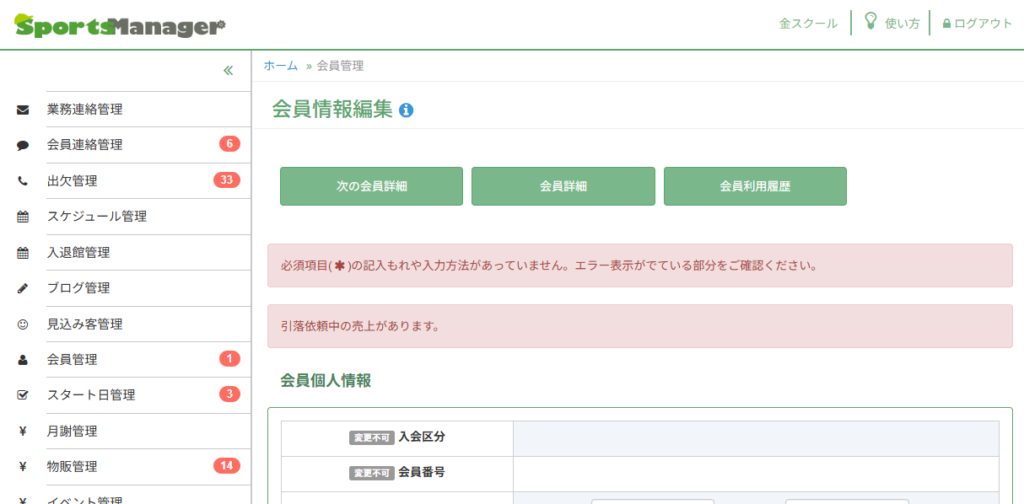The height and width of the screenshot is (504, 1024).
Task: Click the blue info icon beside 会員情報編集
Action: tap(406, 111)
